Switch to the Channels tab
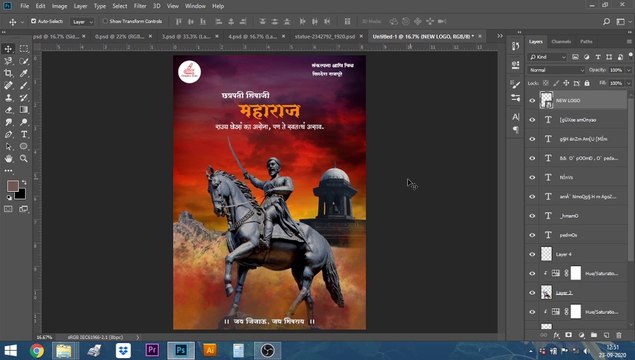 561,41
